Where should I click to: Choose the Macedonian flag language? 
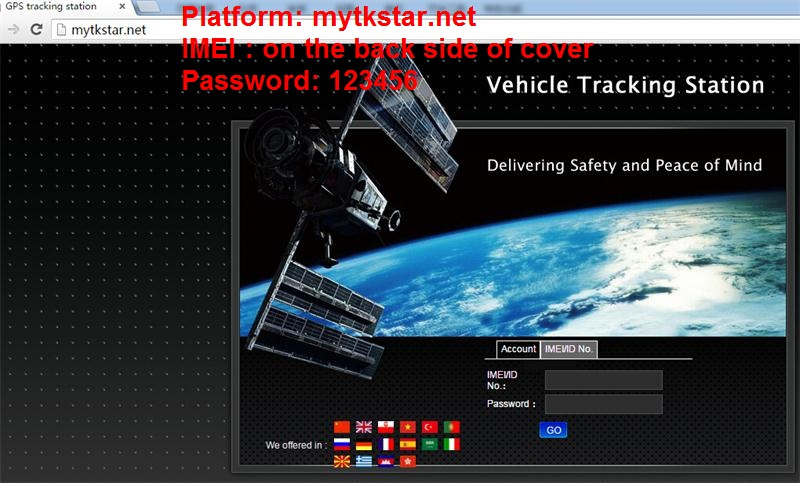click(x=342, y=462)
